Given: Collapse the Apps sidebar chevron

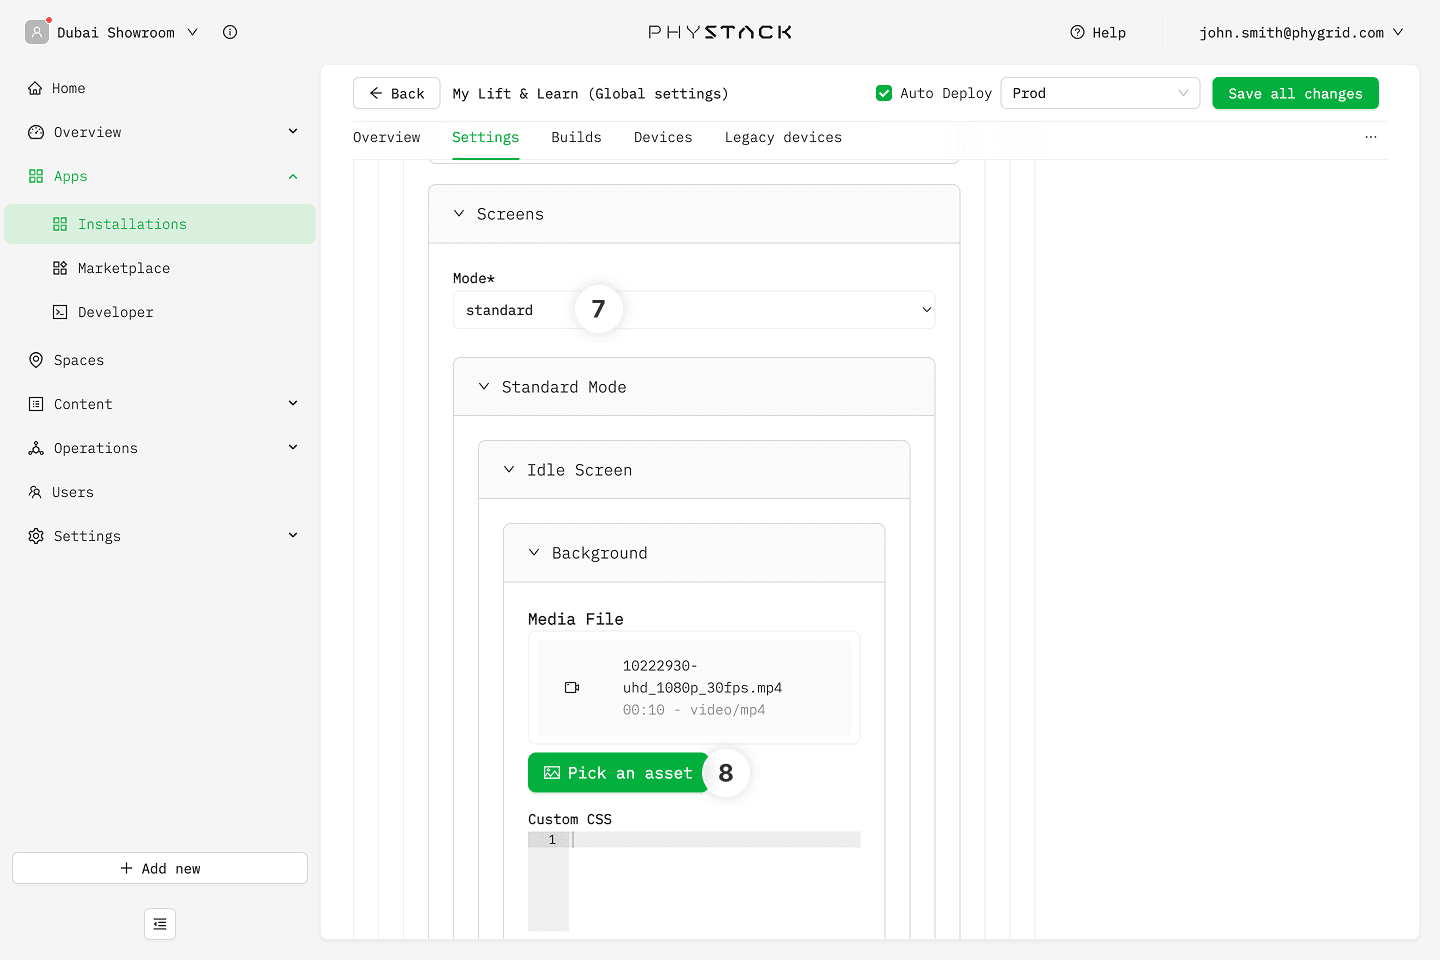Looking at the screenshot, I should tap(293, 176).
